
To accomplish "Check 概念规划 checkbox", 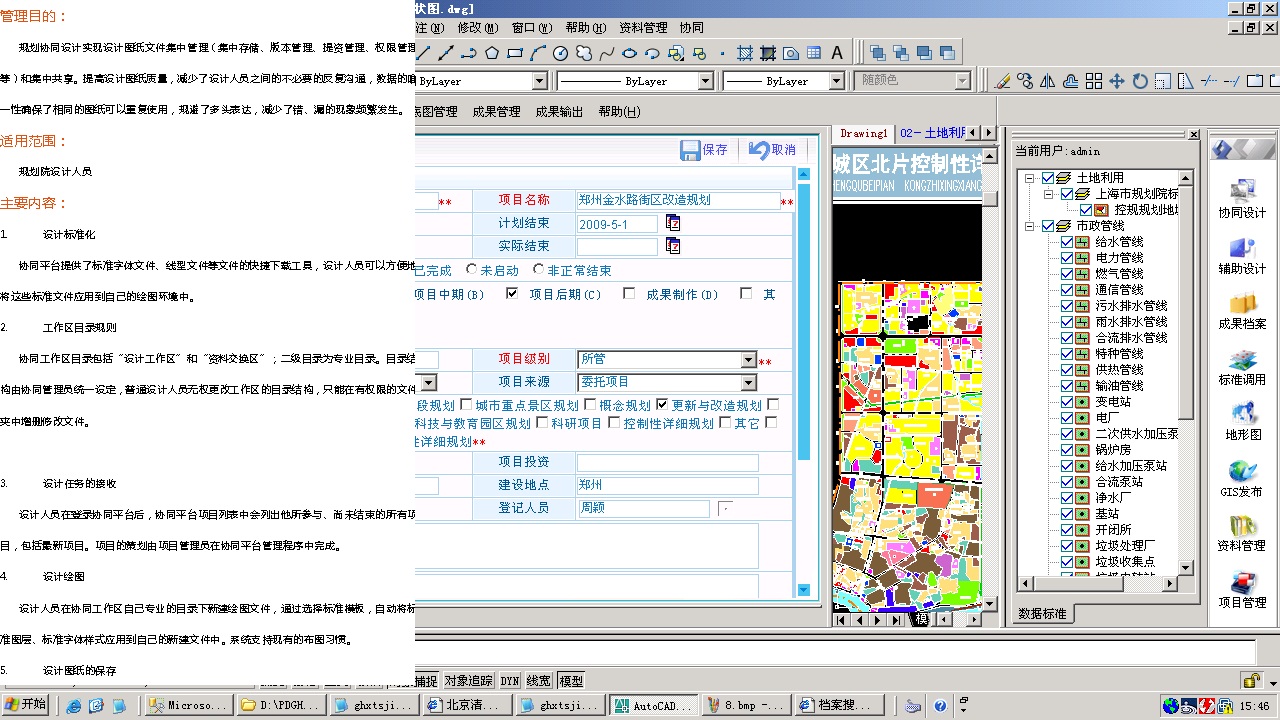I will point(590,405).
